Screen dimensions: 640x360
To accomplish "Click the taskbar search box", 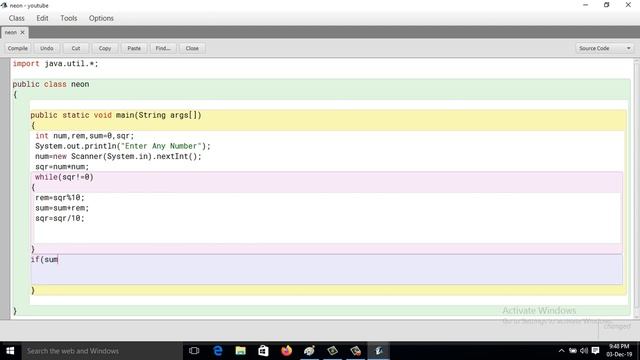I will 102,351.
